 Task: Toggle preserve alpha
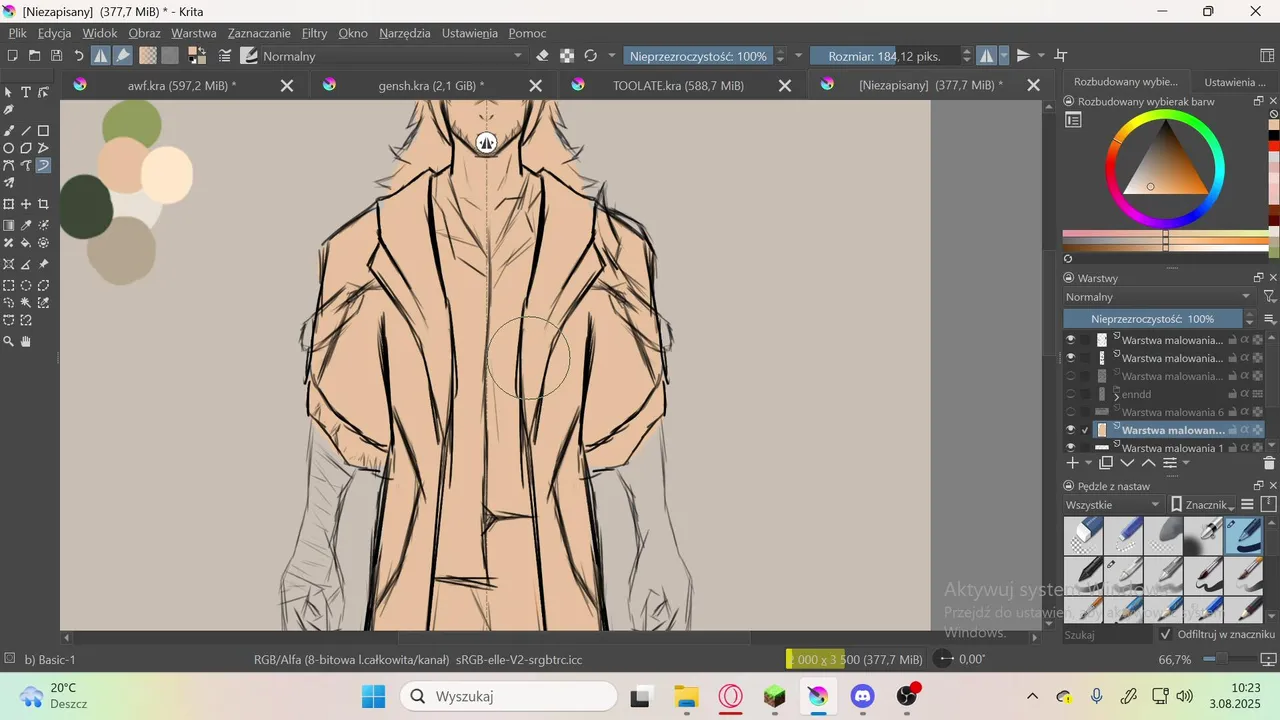(x=567, y=56)
